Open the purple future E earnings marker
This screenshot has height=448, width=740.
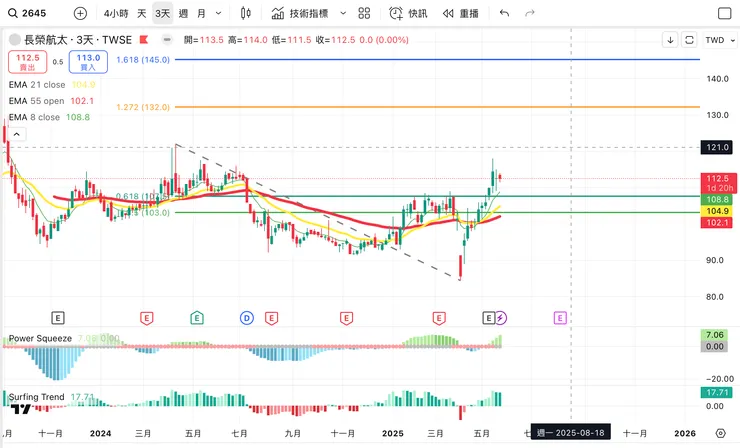coord(560,318)
